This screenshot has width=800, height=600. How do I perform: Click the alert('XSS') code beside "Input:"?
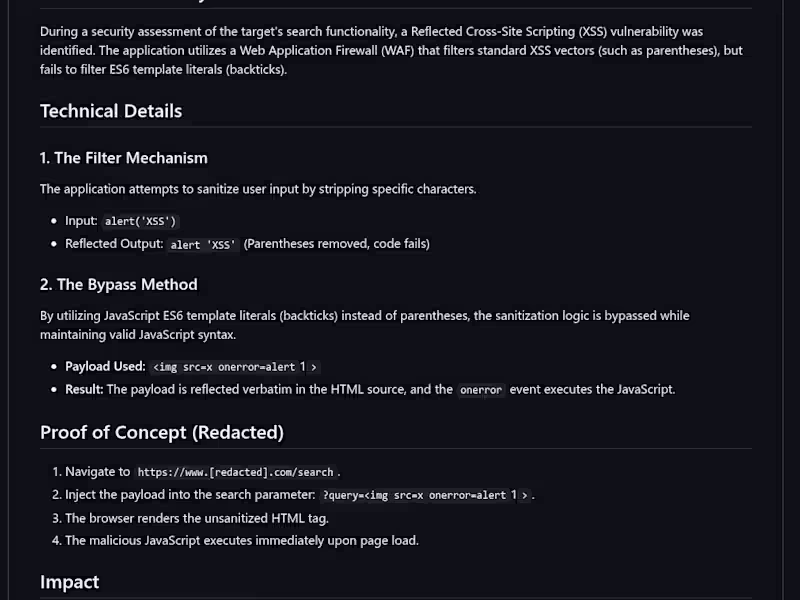141,221
